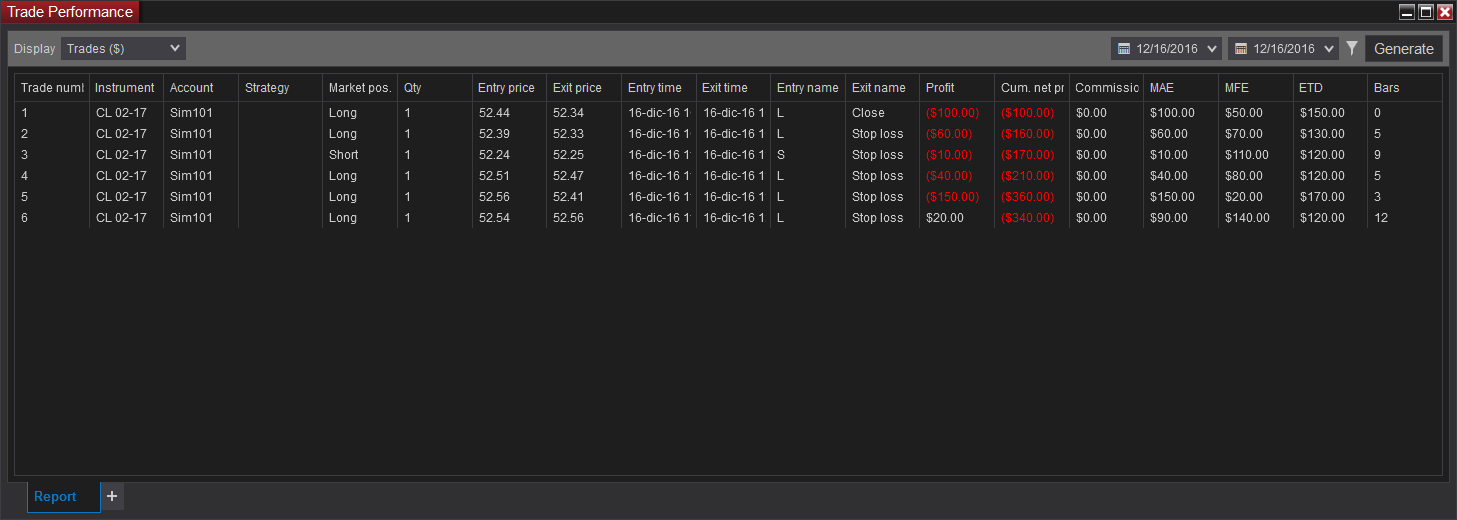1457x520 pixels.
Task: Click Bars value 12
Action: (x=1405, y=218)
